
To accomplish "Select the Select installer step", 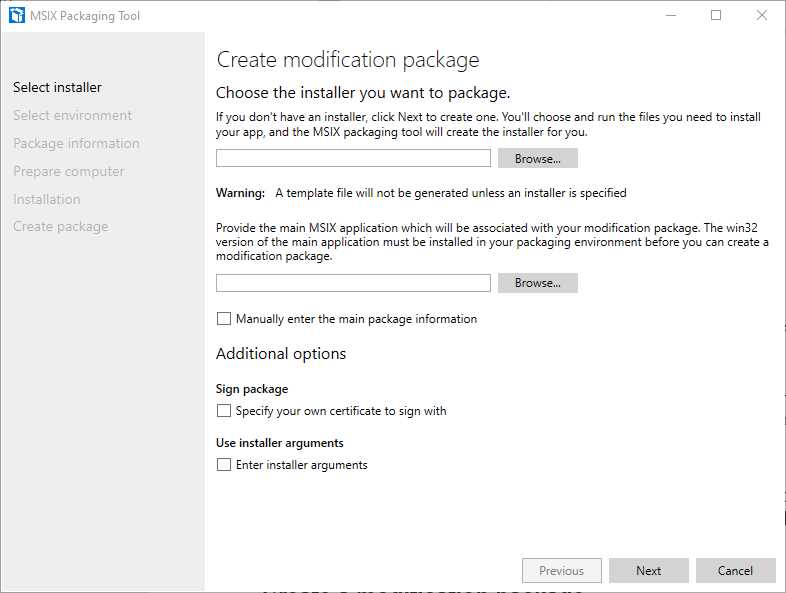I will (x=57, y=87).
